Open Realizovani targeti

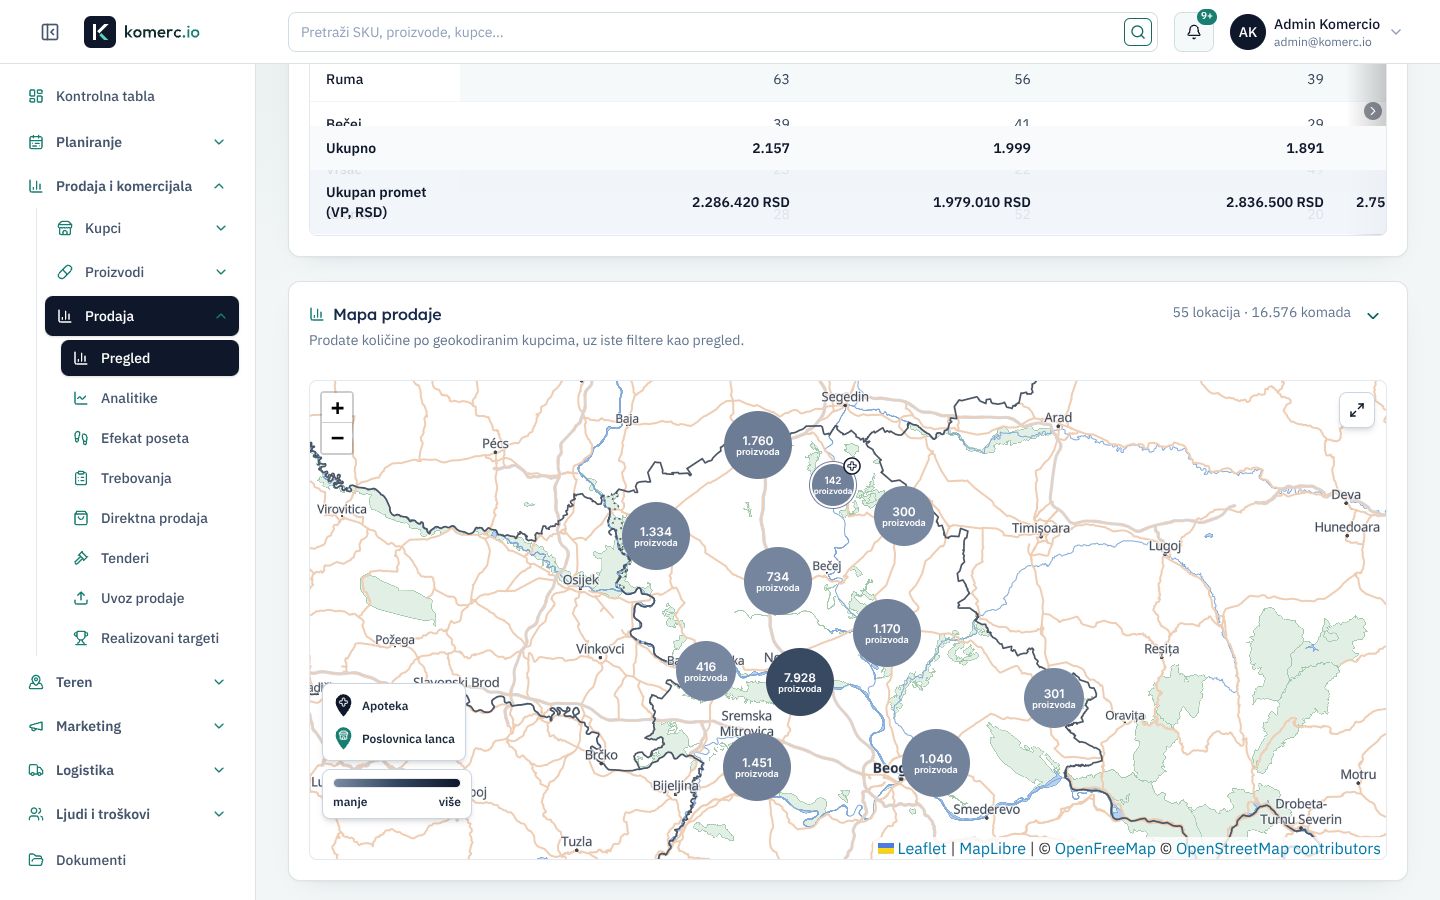(x=150, y=638)
